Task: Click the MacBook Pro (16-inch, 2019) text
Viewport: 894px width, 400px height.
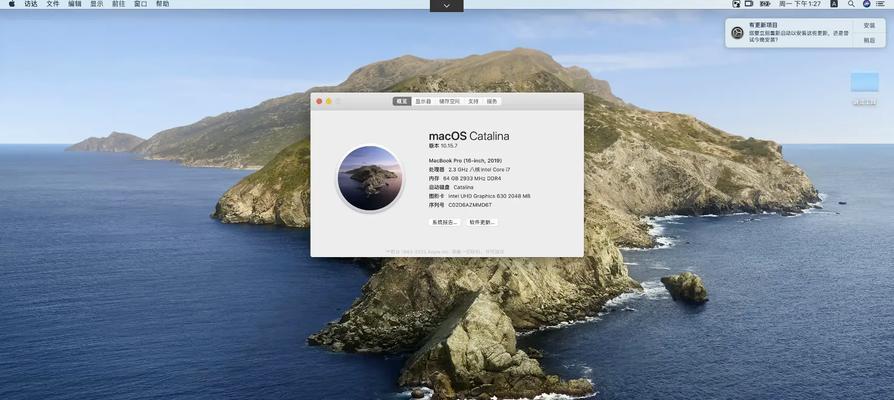Action: coord(465,161)
